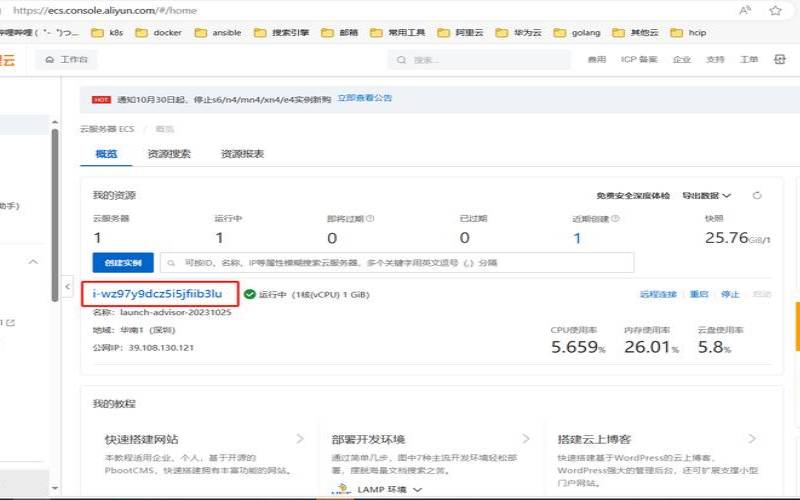Click the instance search field under 我的资源
Viewport: 800px width, 500px height.
click(x=397, y=263)
